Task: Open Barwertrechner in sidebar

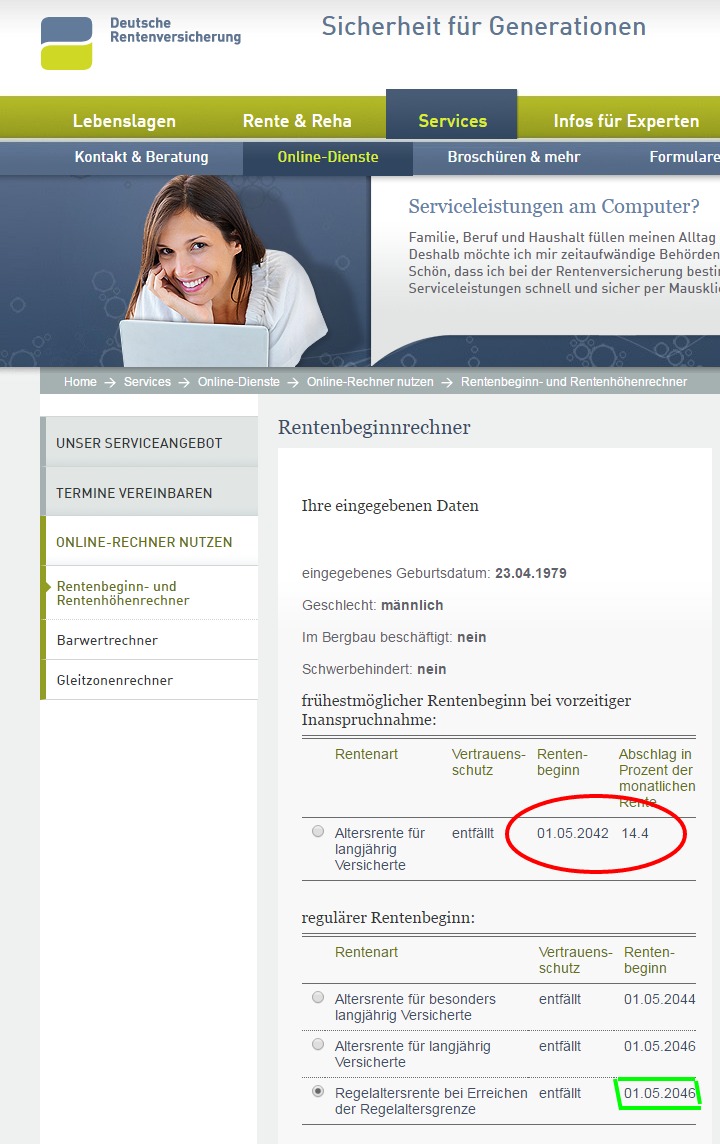Action: coord(107,640)
